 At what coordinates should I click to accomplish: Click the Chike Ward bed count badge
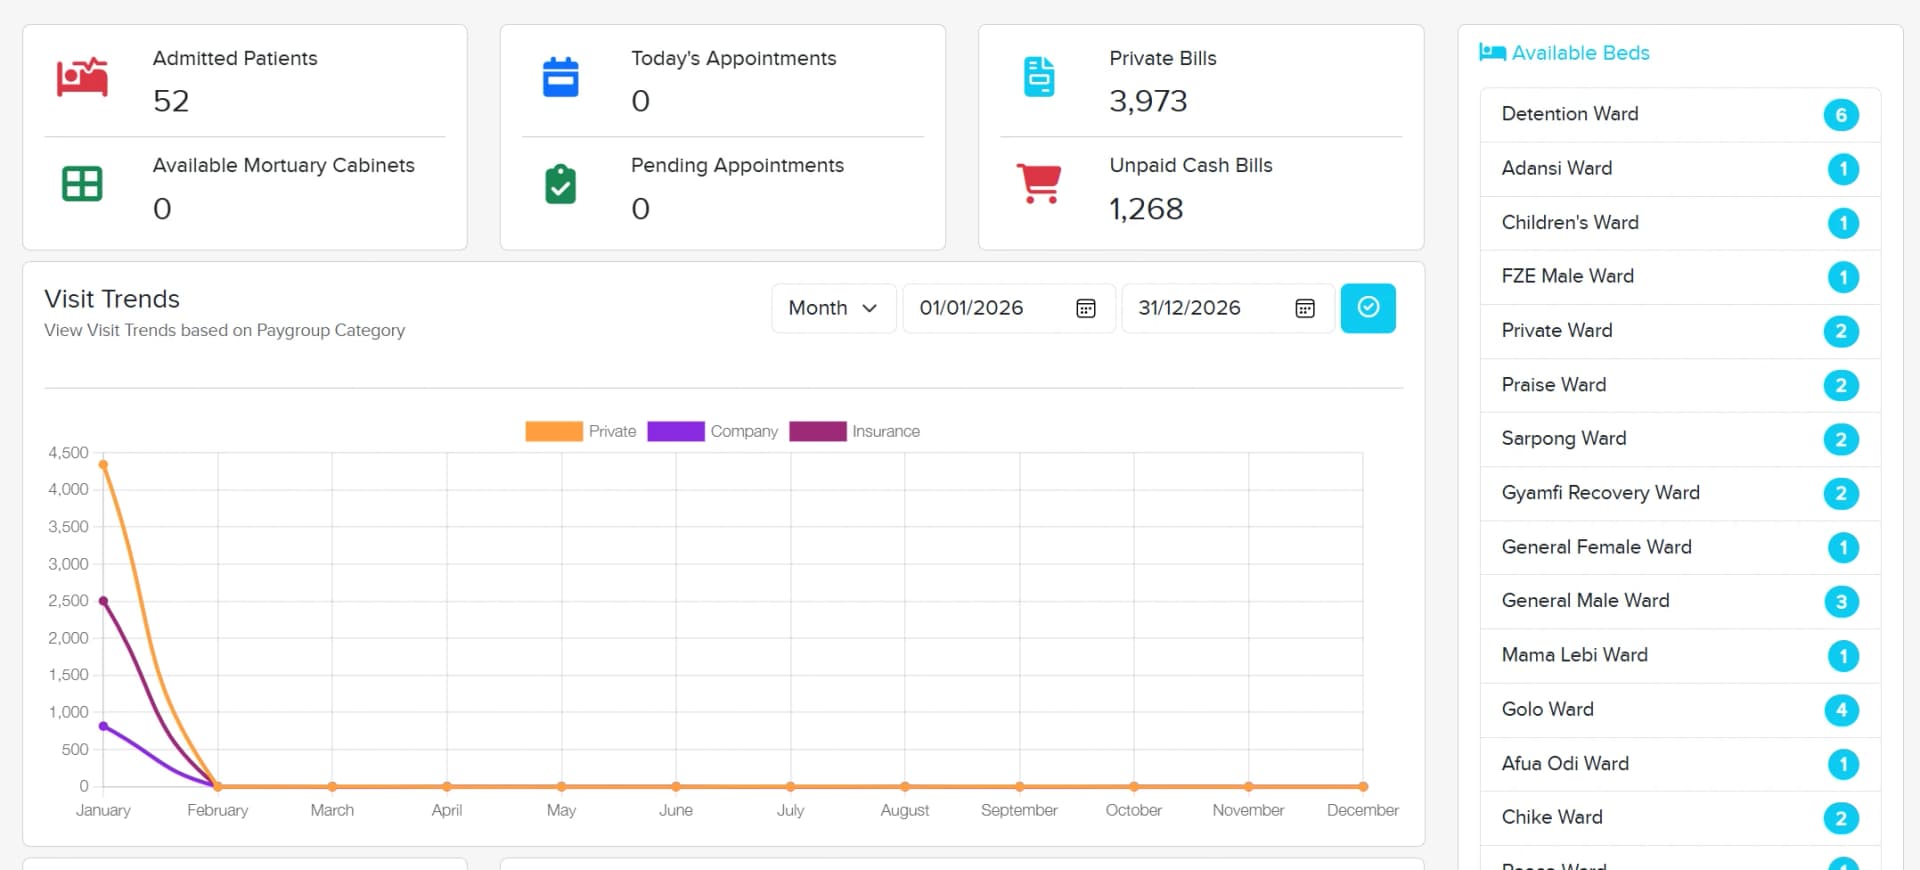click(1841, 818)
